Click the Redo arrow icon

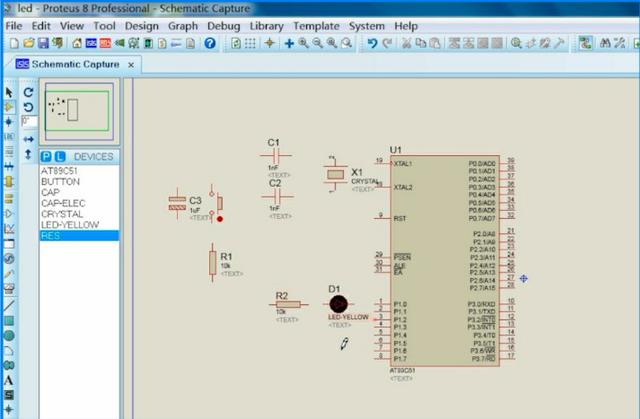click(387, 43)
